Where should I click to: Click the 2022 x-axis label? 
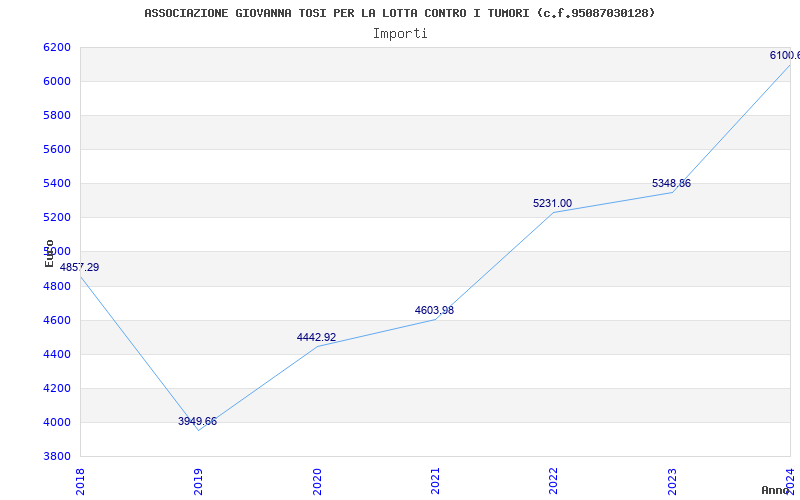coord(553,482)
